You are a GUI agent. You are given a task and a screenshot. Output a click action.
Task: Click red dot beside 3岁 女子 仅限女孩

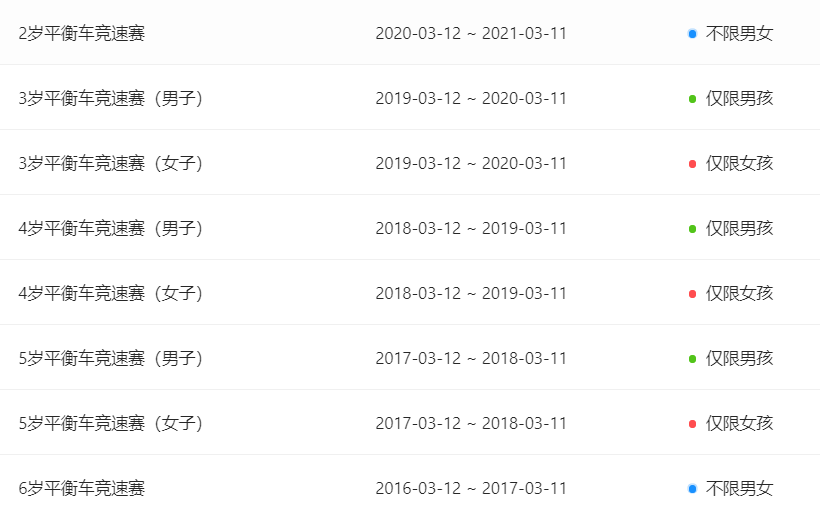(x=692, y=164)
